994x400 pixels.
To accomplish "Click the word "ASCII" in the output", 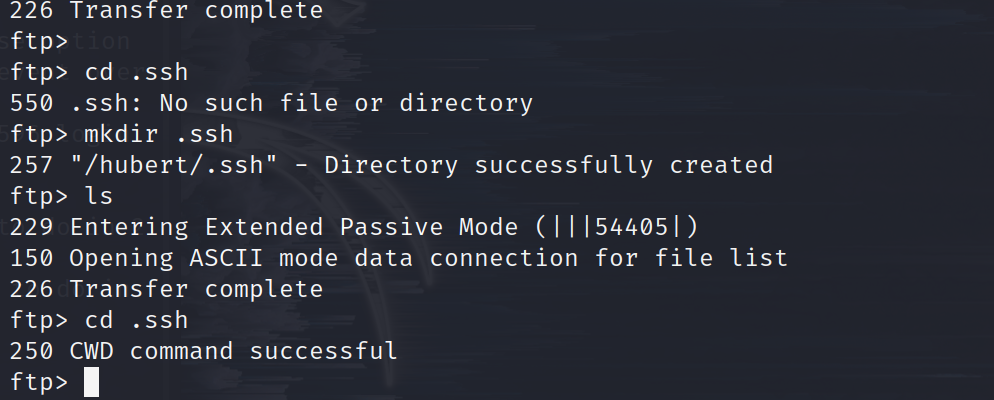I will pos(226,258).
